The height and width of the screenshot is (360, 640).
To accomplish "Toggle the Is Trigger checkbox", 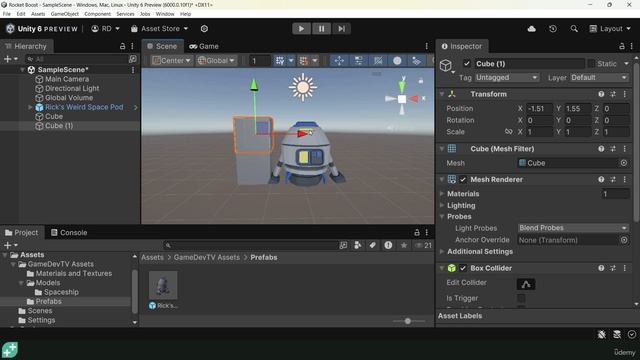I will [521, 298].
